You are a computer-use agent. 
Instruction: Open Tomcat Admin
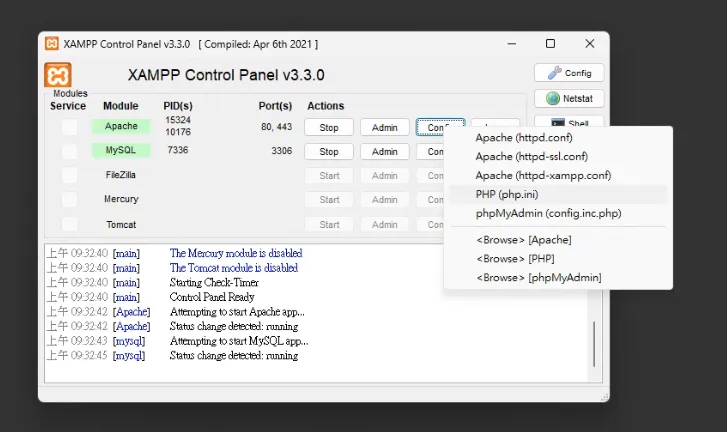[x=385, y=224]
